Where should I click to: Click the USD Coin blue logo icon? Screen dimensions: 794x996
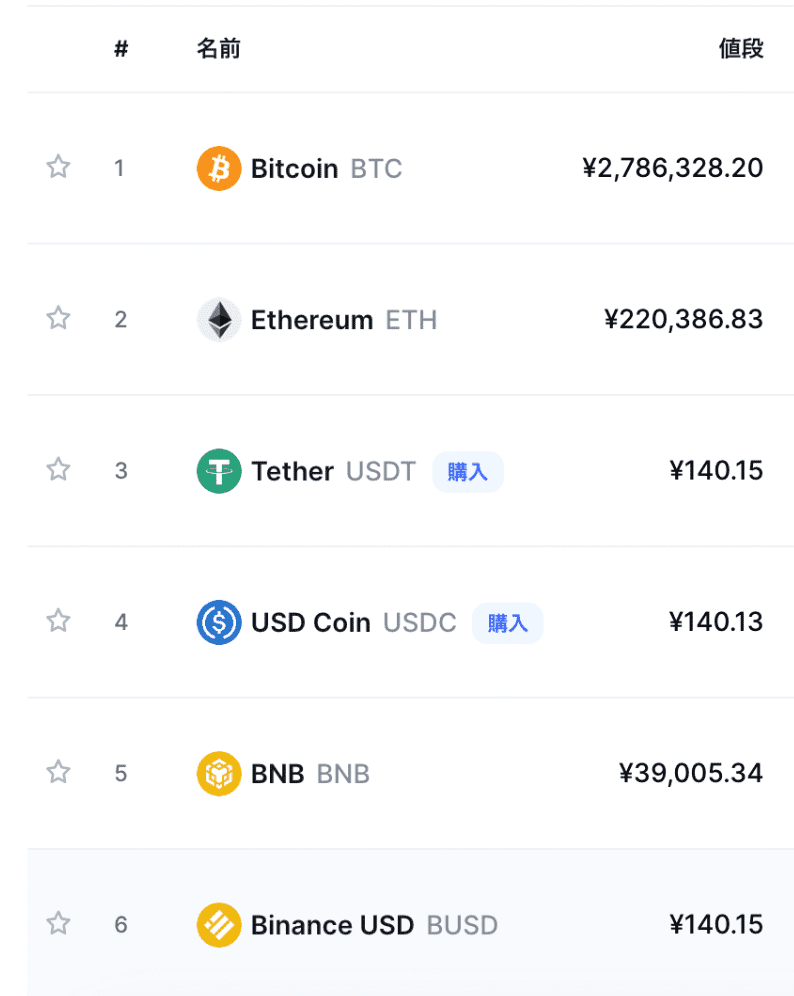coord(219,622)
